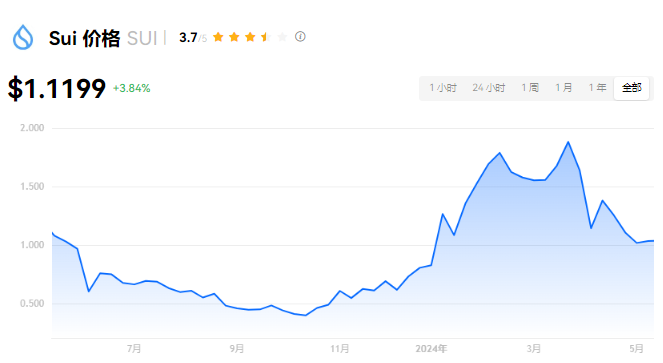The width and height of the screenshot is (663, 363).
Task: Select the 1周 time range
Action: [530, 88]
